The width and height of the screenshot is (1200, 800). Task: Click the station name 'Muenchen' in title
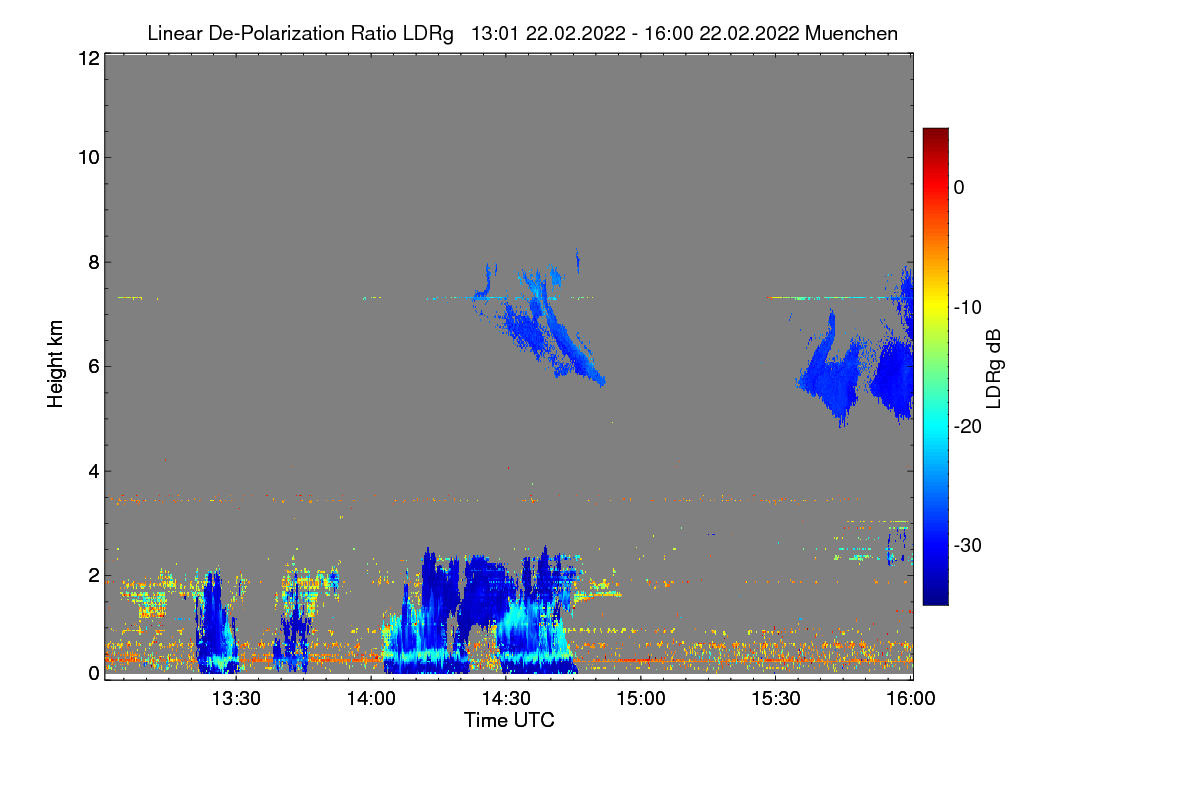pos(851,33)
